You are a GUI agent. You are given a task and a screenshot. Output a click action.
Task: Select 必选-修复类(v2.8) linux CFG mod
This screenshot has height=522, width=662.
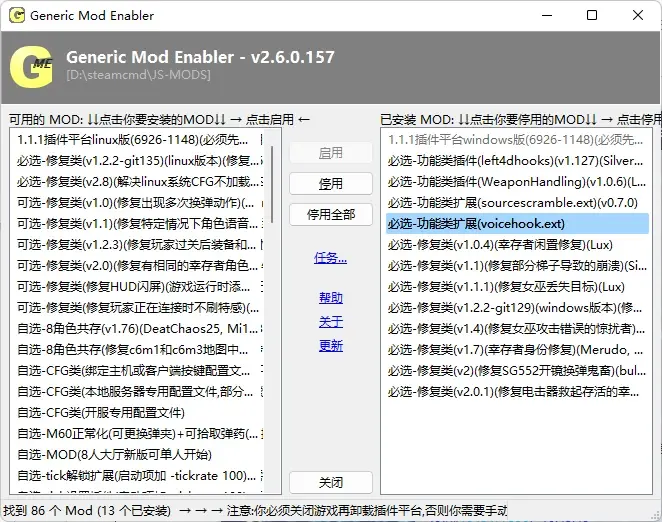coord(137,182)
